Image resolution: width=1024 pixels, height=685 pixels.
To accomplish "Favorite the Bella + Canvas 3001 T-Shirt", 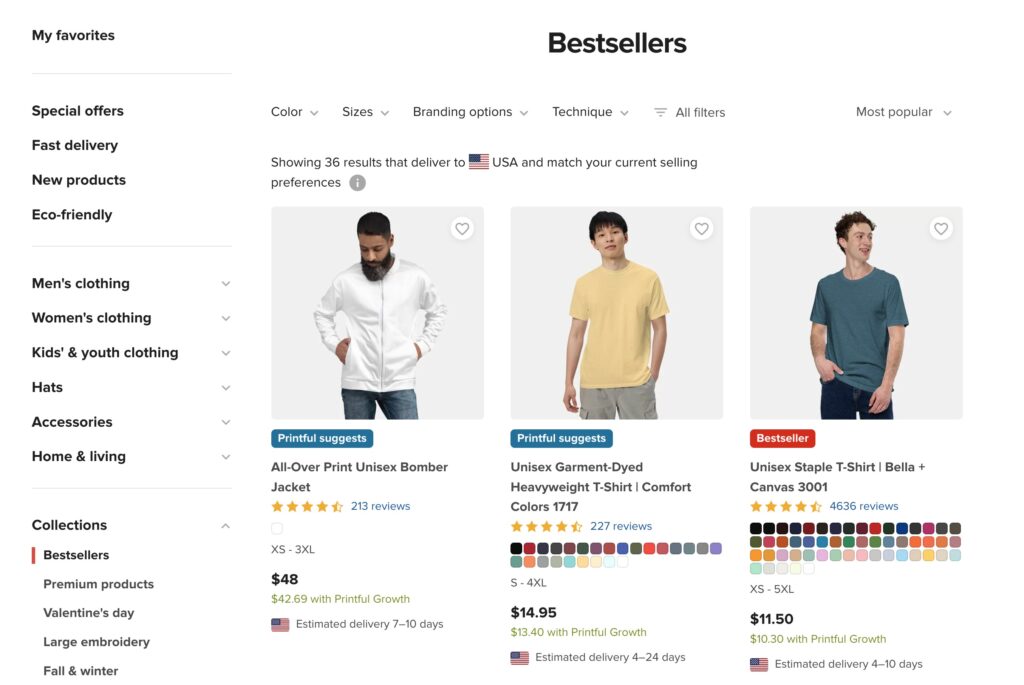I will 941,229.
